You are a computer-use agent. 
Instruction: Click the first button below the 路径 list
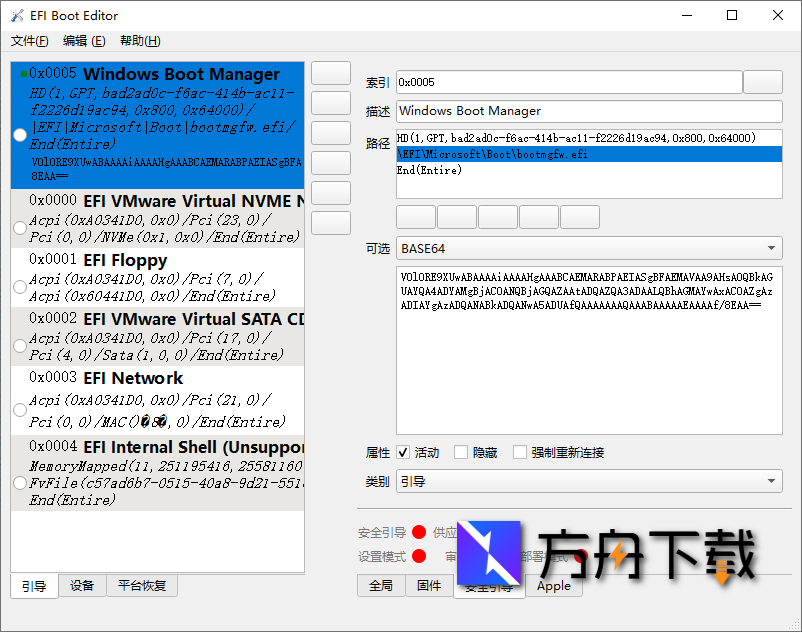(x=416, y=217)
